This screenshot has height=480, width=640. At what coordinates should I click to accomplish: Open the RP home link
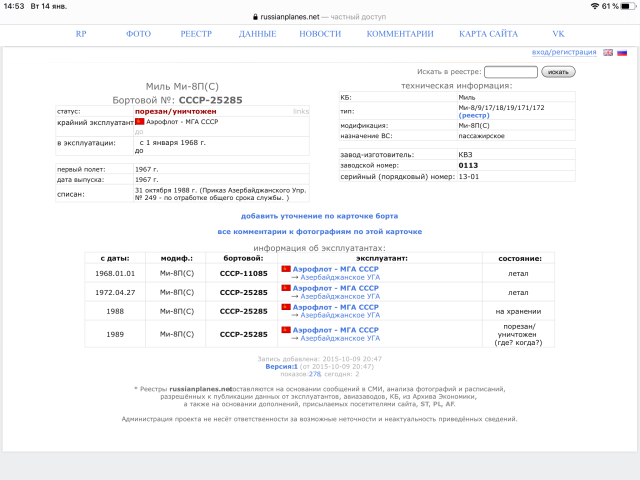(x=81, y=34)
